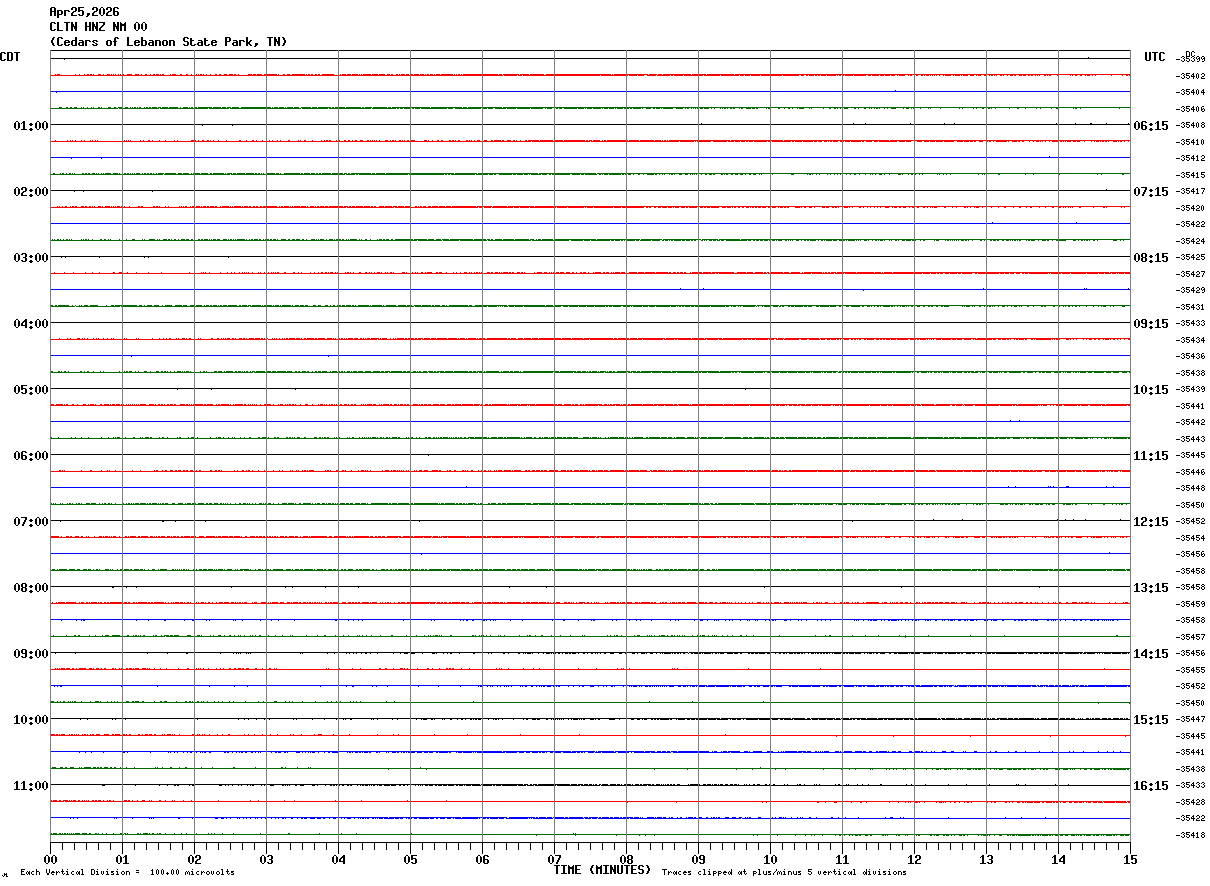
Task: Click the 10:15 UTC time label
Action: [x=1150, y=389]
